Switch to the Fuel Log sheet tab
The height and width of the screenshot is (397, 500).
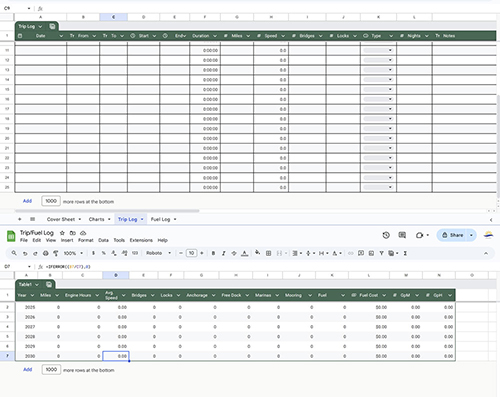click(163, 219)
